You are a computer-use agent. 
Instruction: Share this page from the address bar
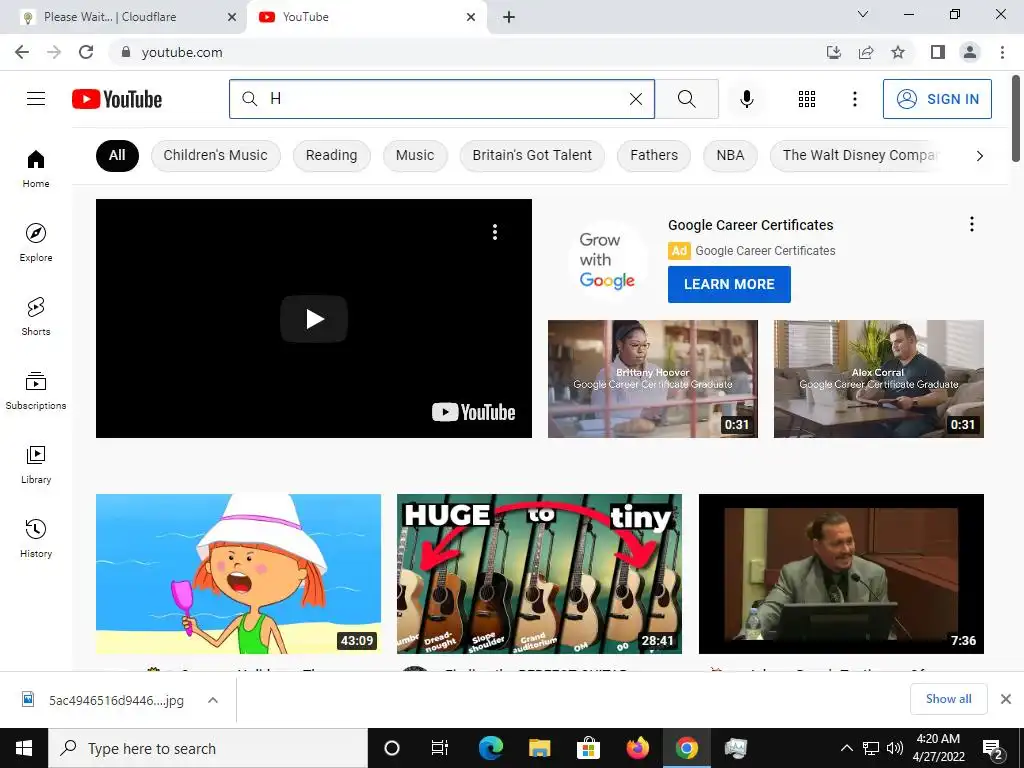click(866, 52)
